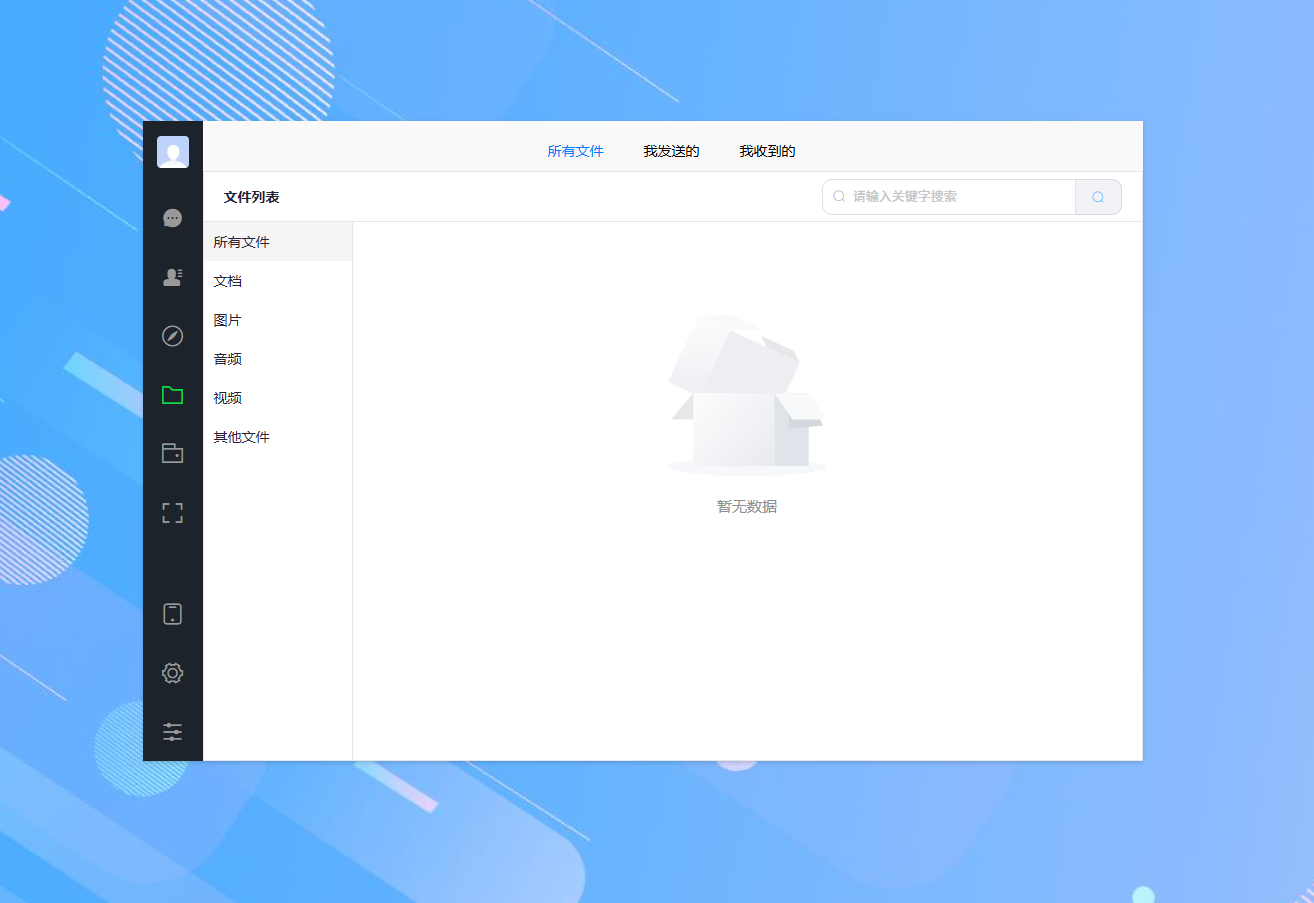Select the green folder files icon
1314x903 pixels.
[173, 395]
